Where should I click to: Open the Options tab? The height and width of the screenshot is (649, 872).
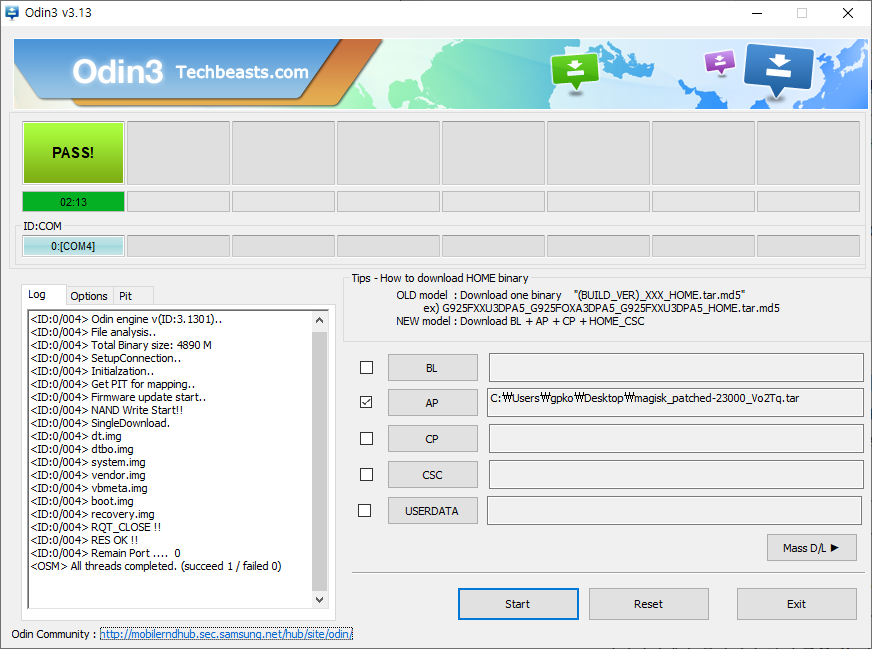89,296
